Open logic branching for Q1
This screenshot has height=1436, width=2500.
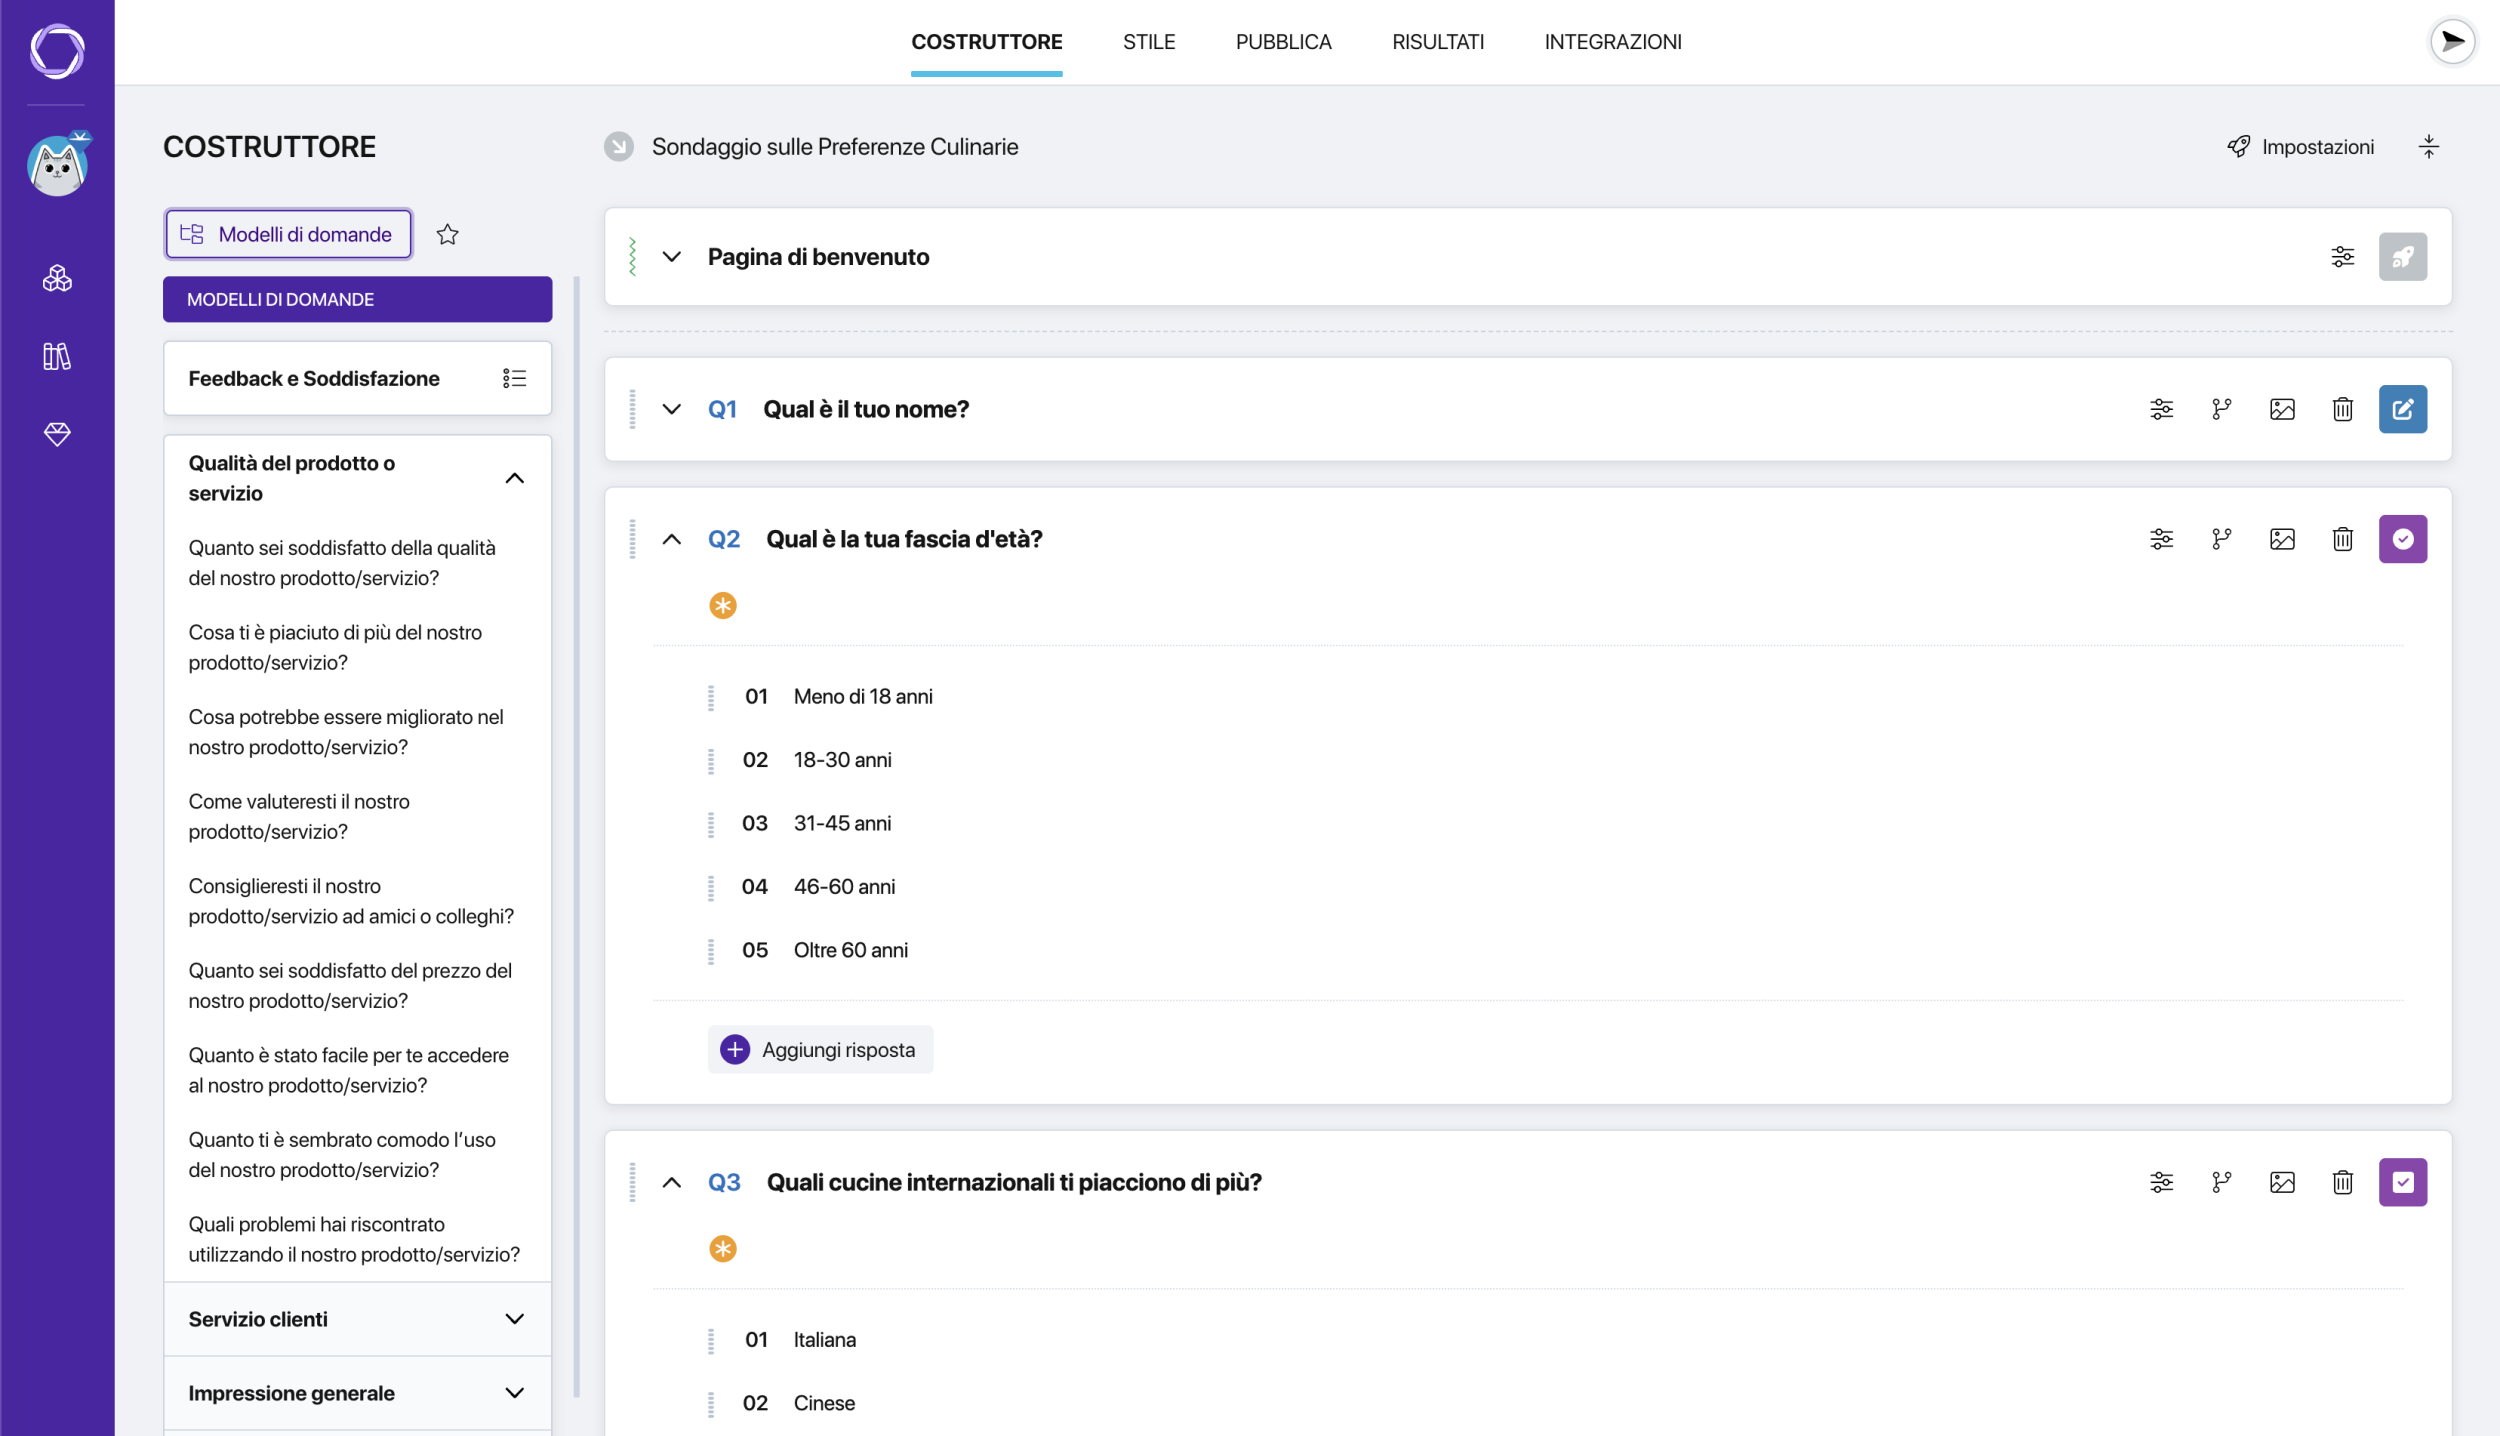click(2222, 409)
